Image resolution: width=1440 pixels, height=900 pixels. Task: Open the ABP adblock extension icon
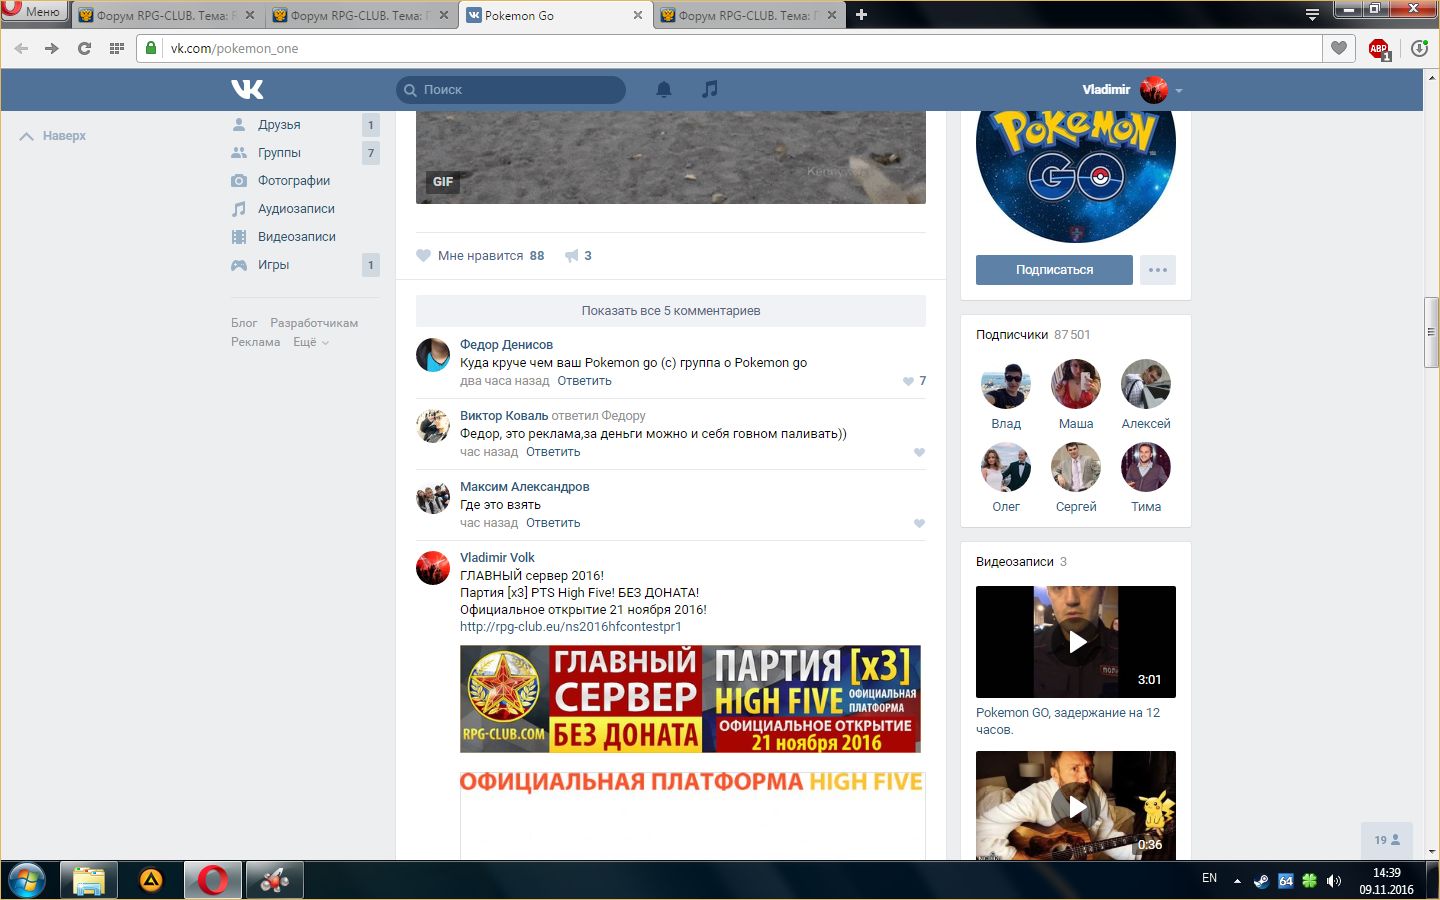pyautogui.click(x=1379, y=48)
